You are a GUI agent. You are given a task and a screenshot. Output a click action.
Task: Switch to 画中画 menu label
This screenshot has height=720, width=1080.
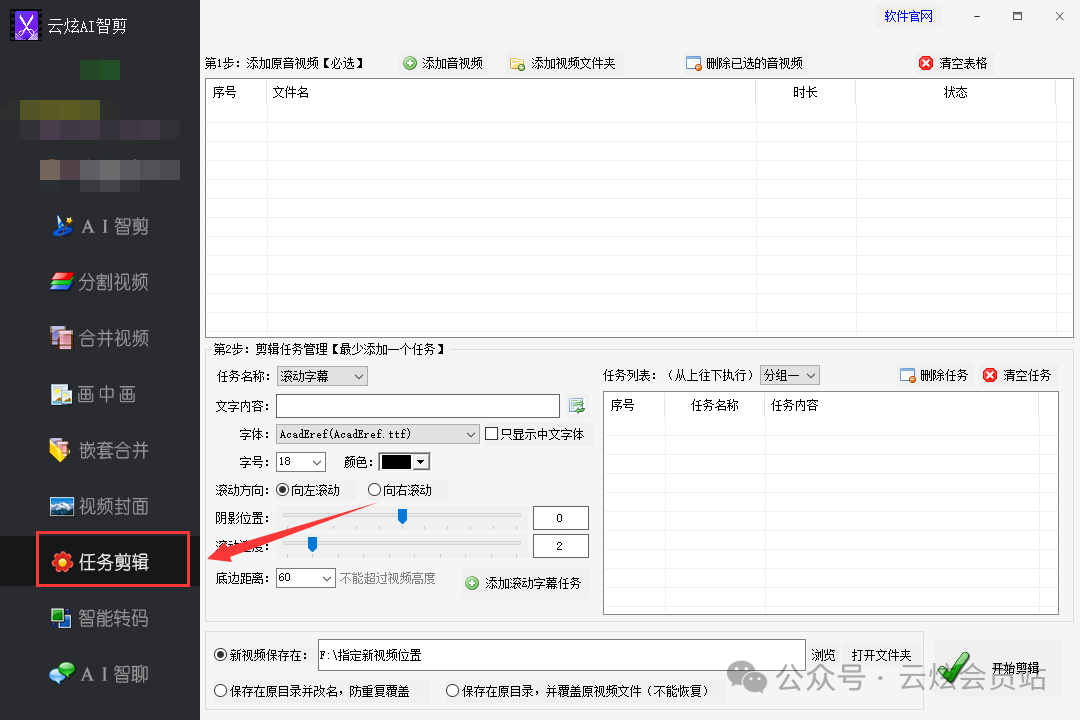click(107, 394)
